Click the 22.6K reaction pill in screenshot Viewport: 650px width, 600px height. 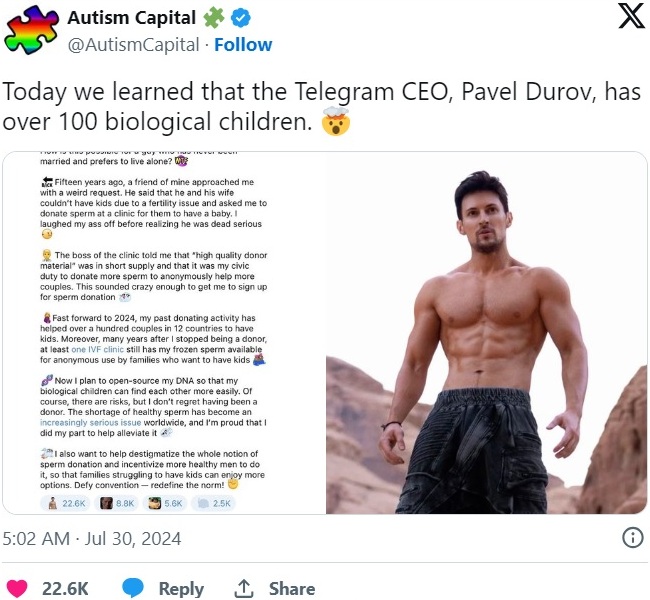coord(67,502)
